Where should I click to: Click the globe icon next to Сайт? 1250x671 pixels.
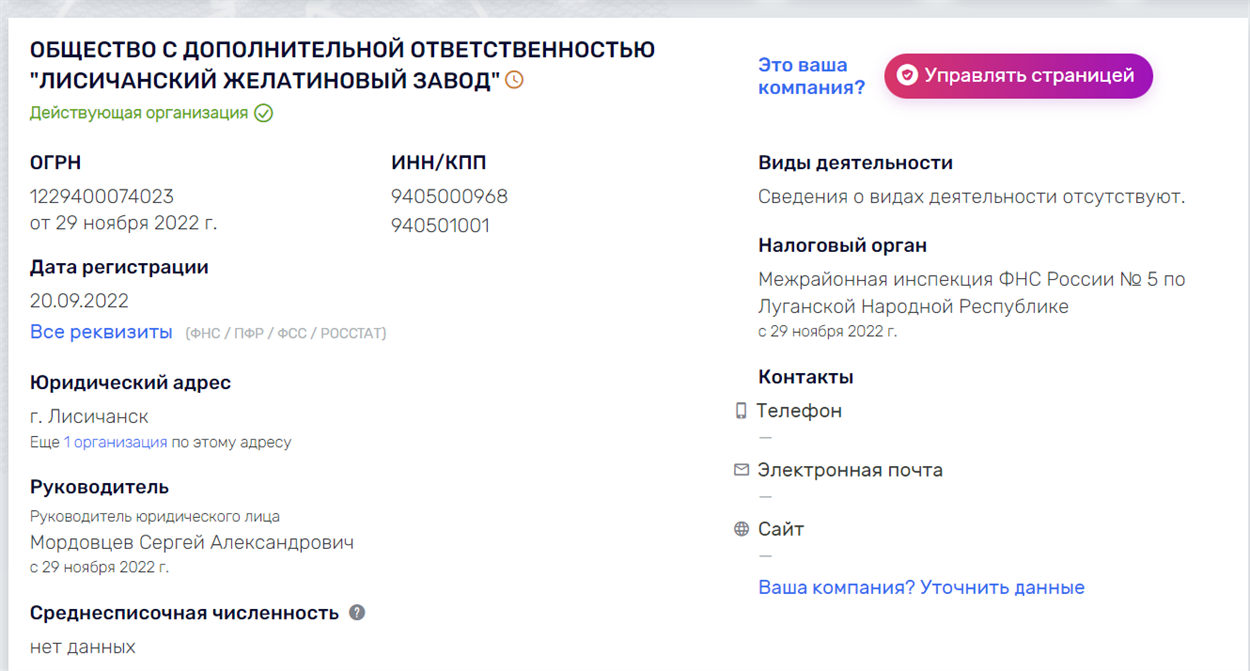pos(741,529)
